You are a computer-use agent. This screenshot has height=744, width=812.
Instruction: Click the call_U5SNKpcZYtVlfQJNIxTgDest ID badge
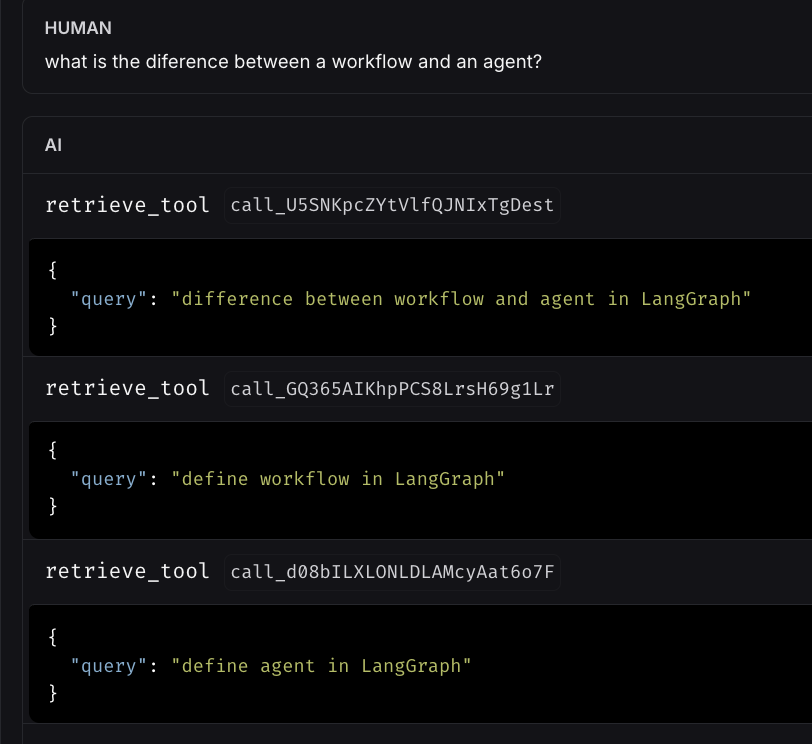392,205
